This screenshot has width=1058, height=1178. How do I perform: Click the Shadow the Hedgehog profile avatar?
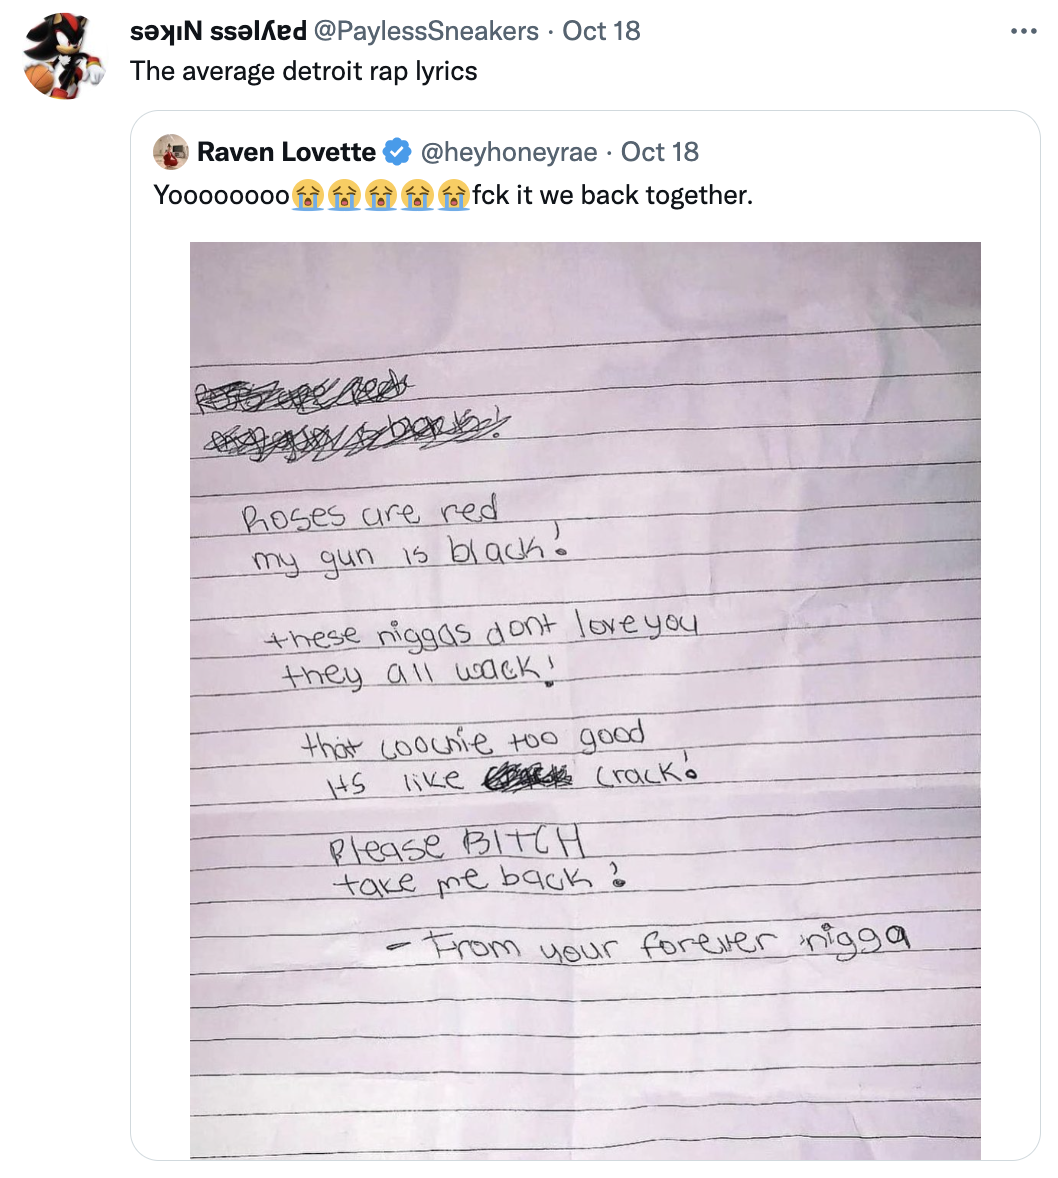(x=65, y=58)
